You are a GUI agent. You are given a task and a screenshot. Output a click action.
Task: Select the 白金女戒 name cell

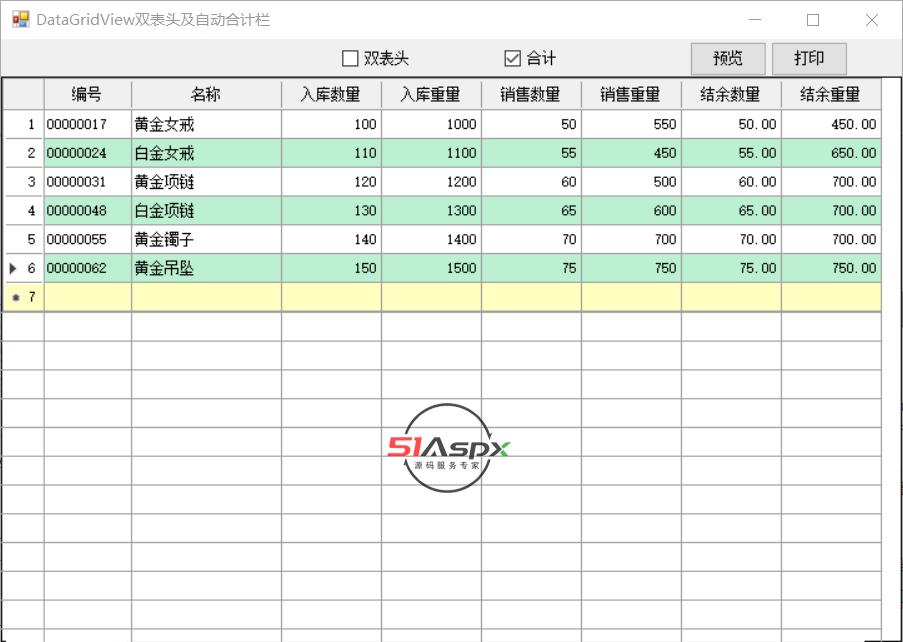point(206,153)
